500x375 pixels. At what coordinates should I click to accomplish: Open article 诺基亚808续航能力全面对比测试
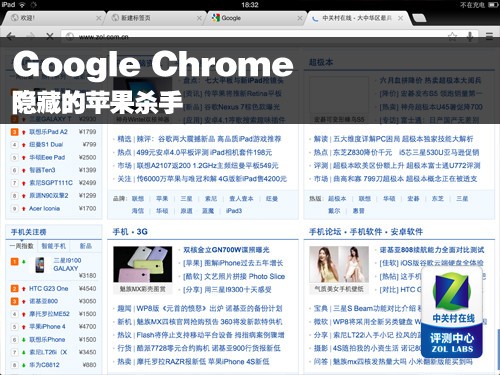coord(432,250)
